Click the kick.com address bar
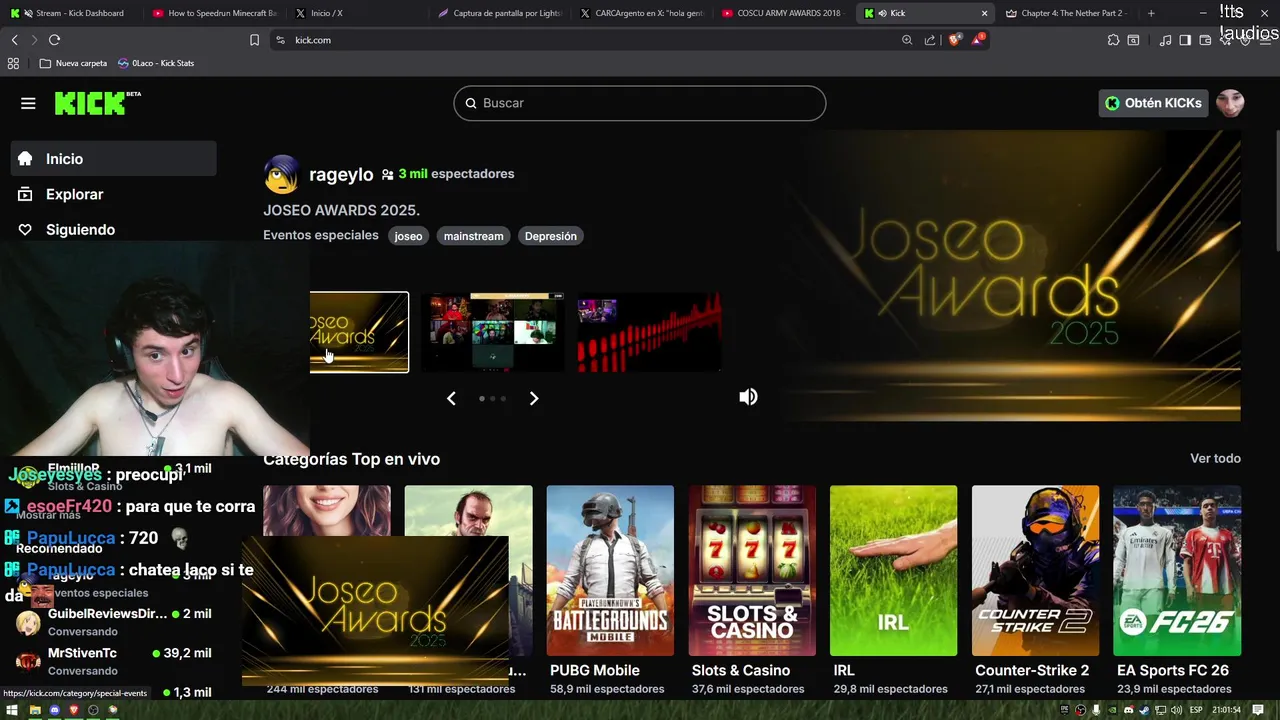This screenshot has width=1280, height=720. pos(590,40)
